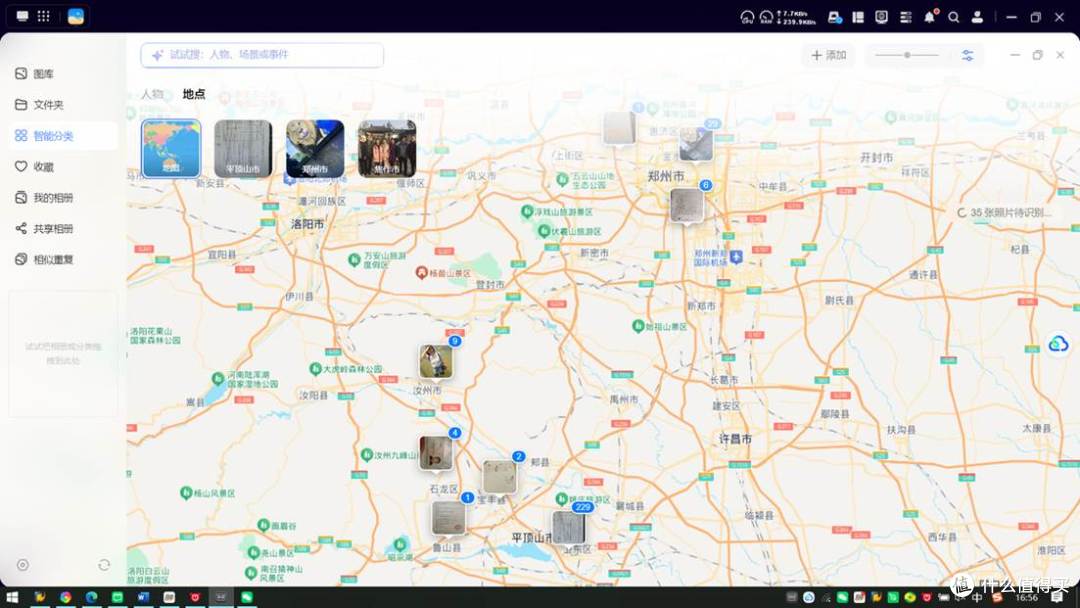This screenshot has height=608, width=1080.
Task: Click the taskbar clock showing 16:56
Action: tap(1026, 598)
